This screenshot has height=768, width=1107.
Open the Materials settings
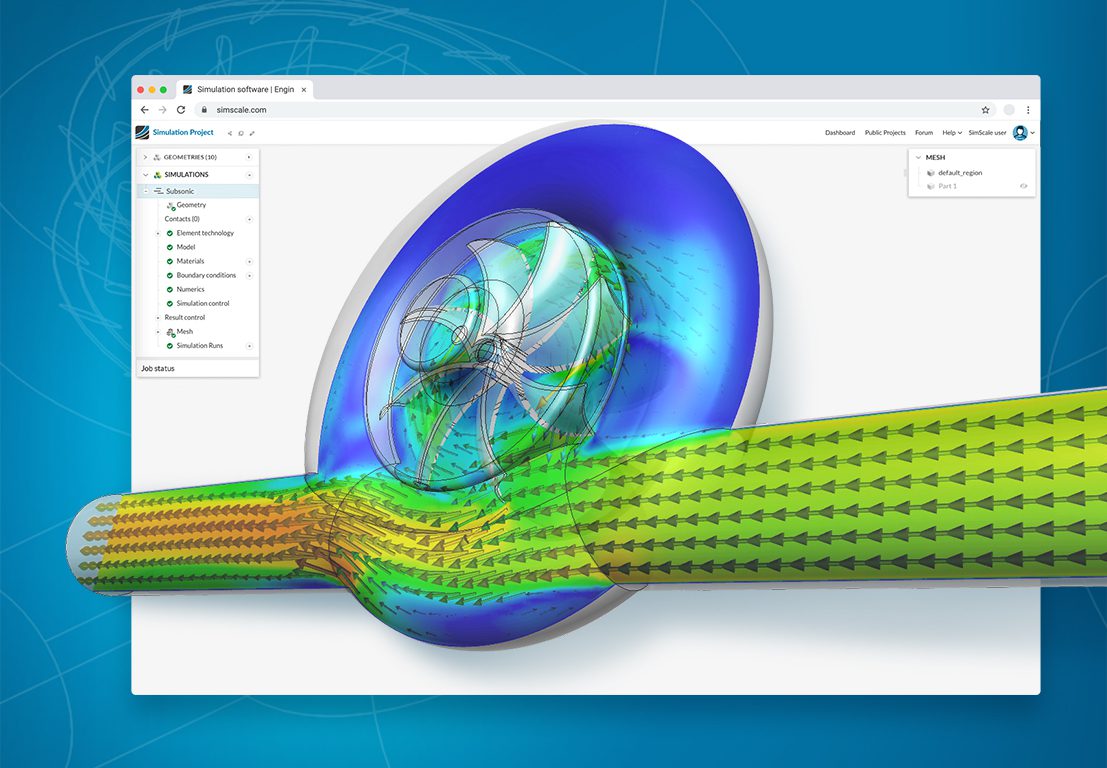pyautogui.click(x=191, y=261)
